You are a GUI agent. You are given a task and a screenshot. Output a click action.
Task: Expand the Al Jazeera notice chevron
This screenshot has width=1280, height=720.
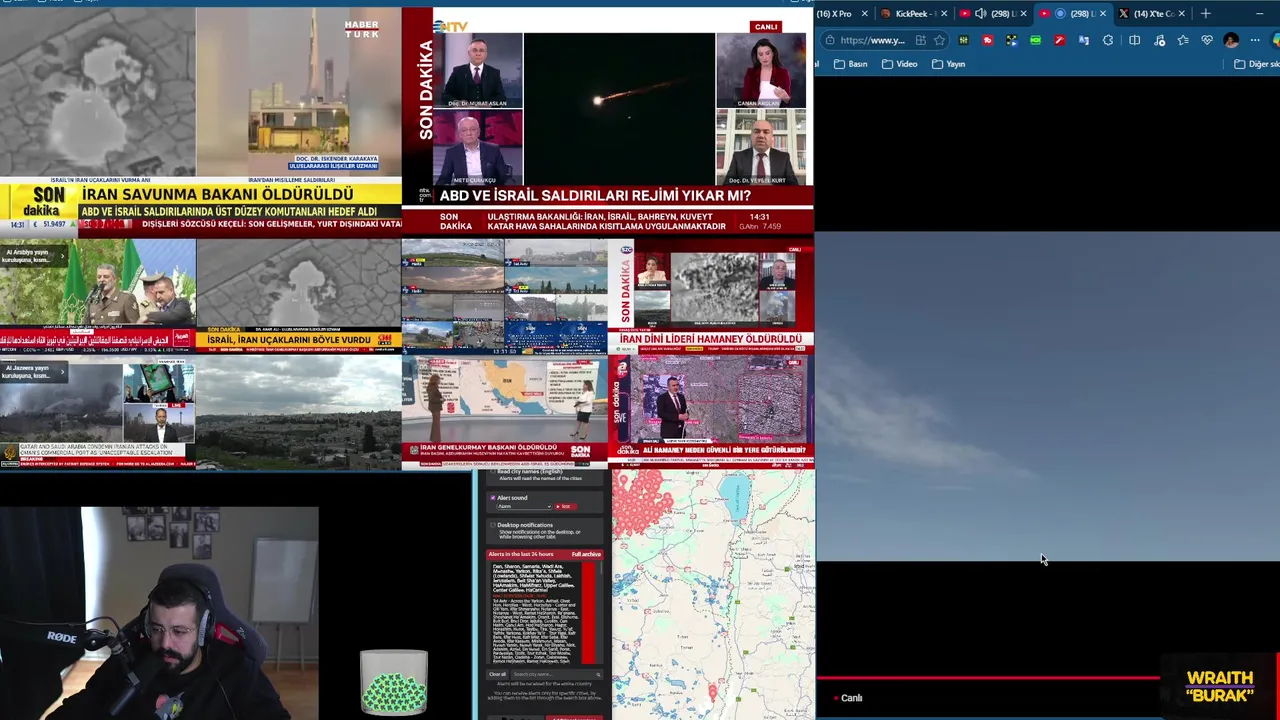coord(62,372)
